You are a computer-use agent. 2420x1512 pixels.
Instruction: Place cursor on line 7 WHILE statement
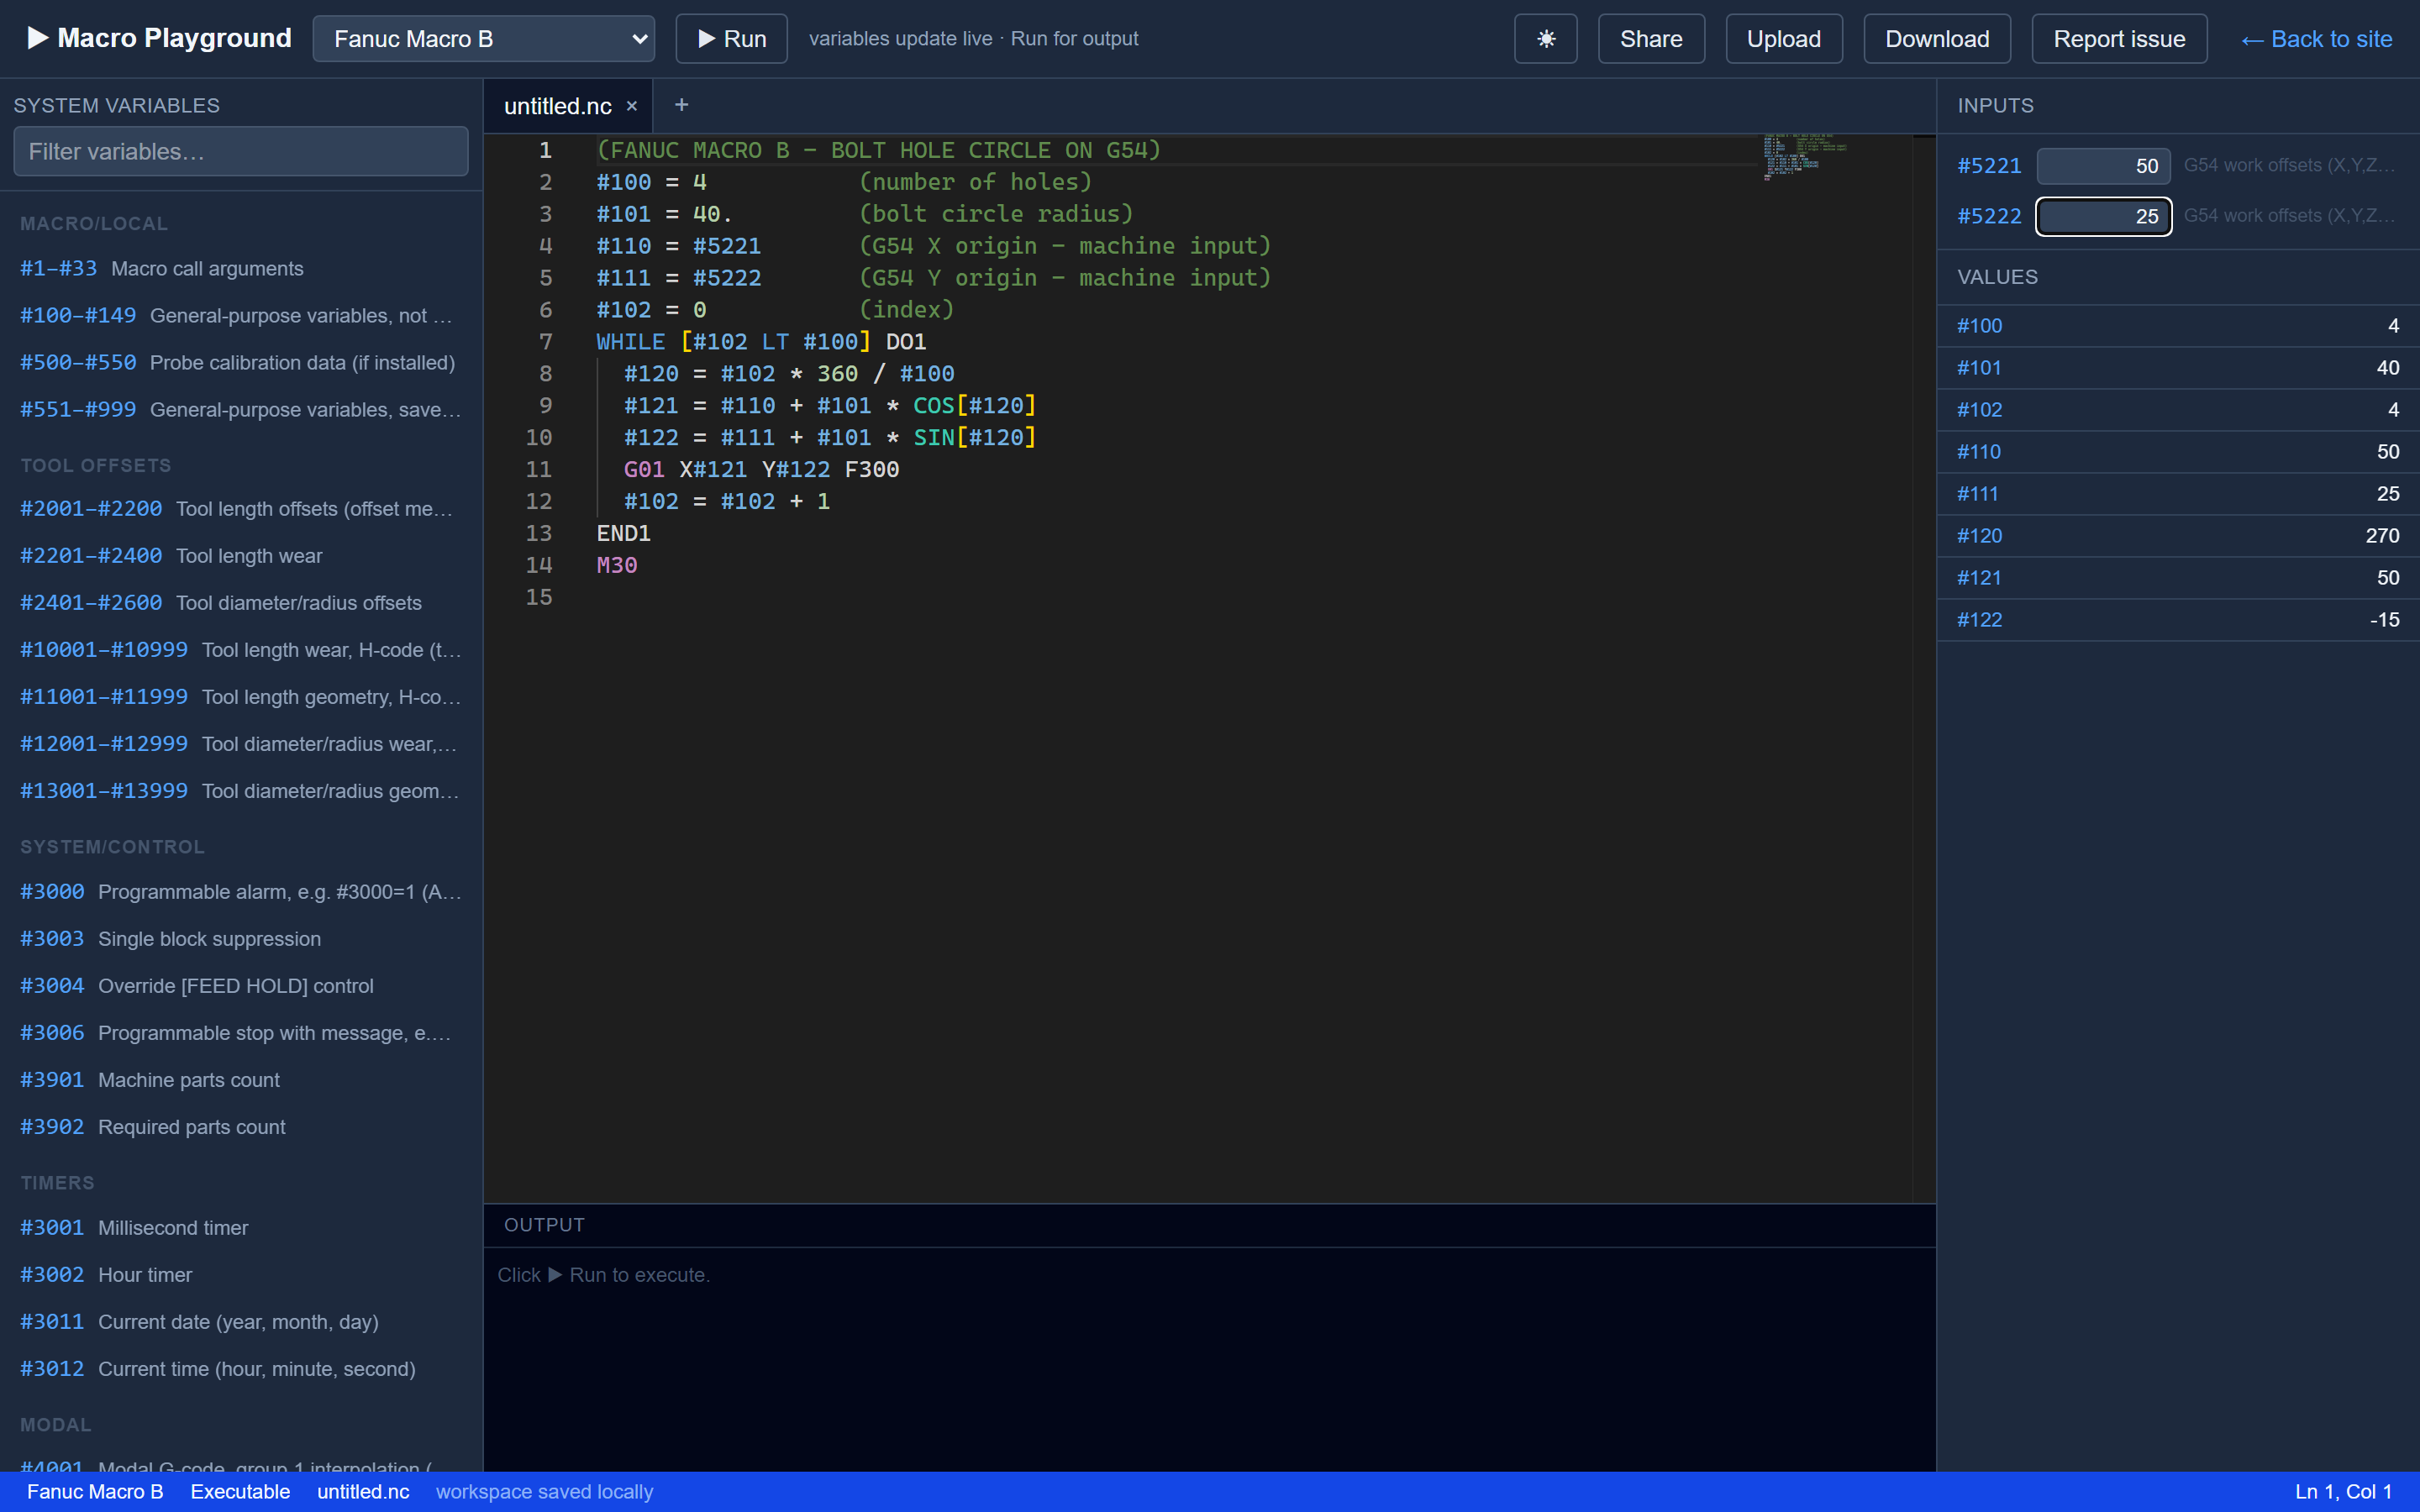pyautogui.click(x=761, y=342)
